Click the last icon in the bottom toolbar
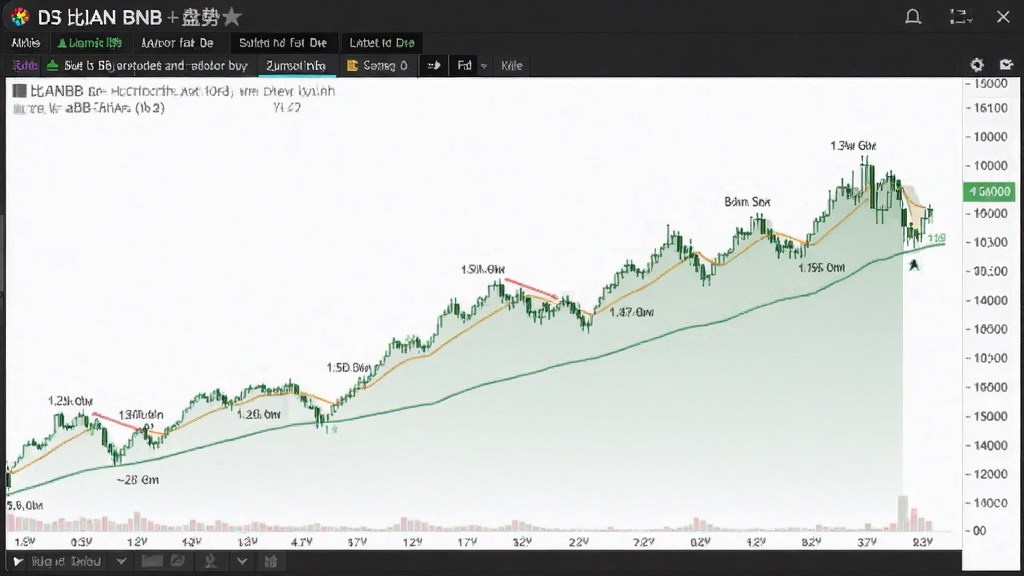The height and width of the screenshot is (576, 1024). point(270,561)
